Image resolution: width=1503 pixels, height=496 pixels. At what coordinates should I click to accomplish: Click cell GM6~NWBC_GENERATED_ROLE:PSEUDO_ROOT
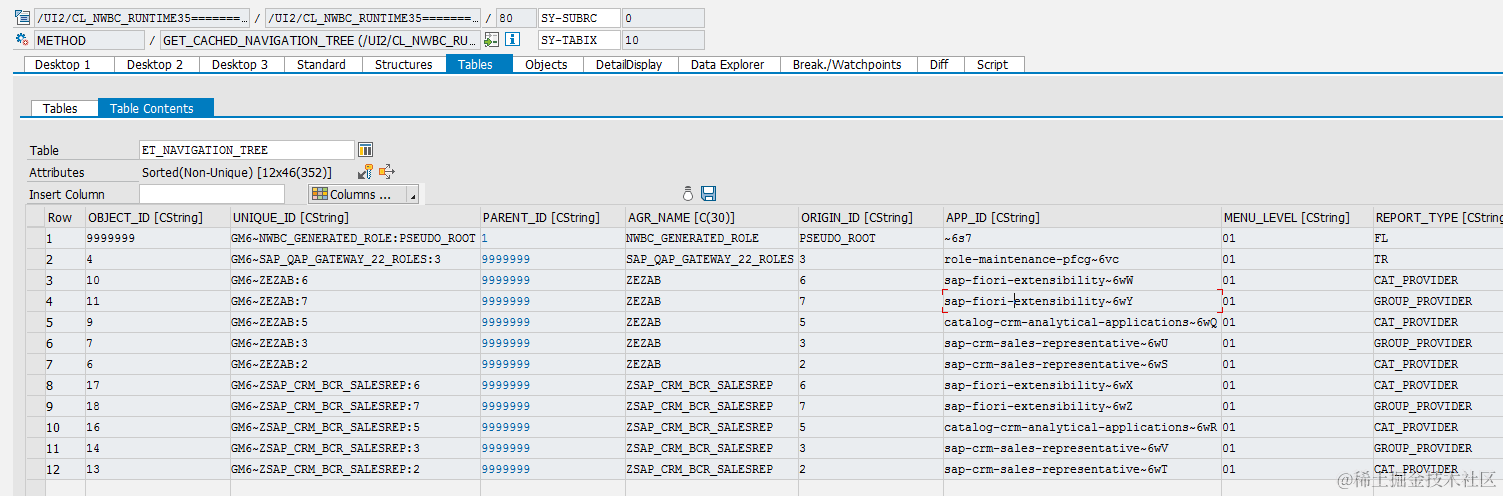coord(354,238)
